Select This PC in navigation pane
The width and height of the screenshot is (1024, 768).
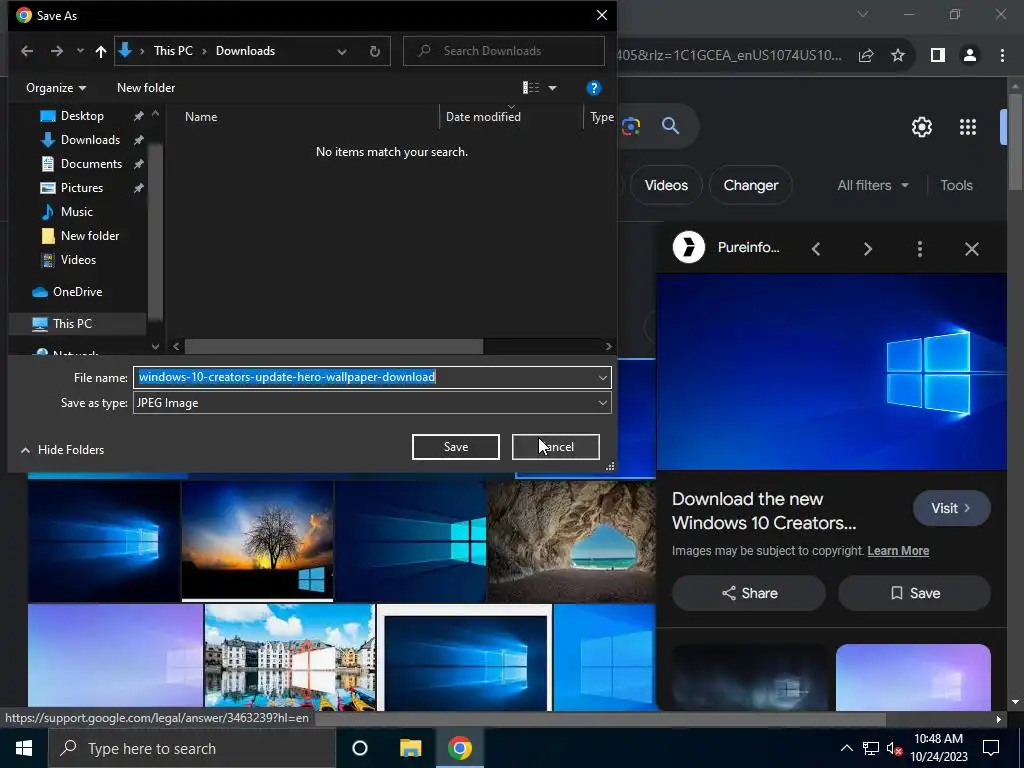(72, 323)
